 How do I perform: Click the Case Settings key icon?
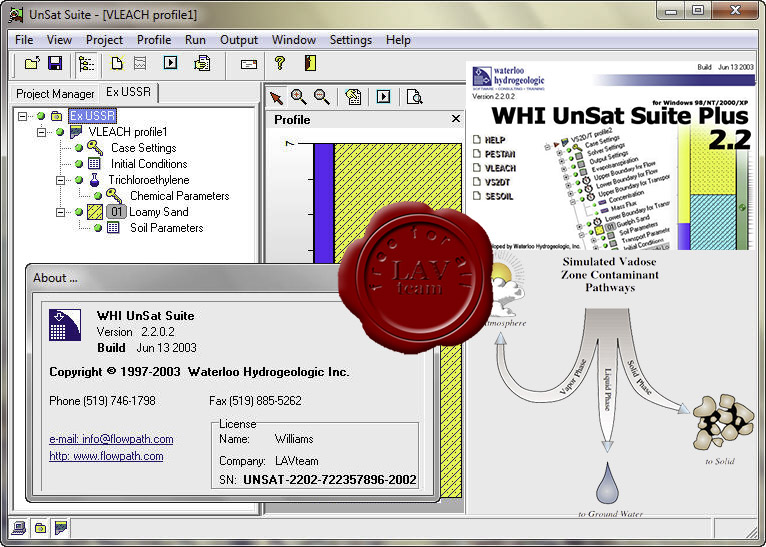[x=95, y=147]
